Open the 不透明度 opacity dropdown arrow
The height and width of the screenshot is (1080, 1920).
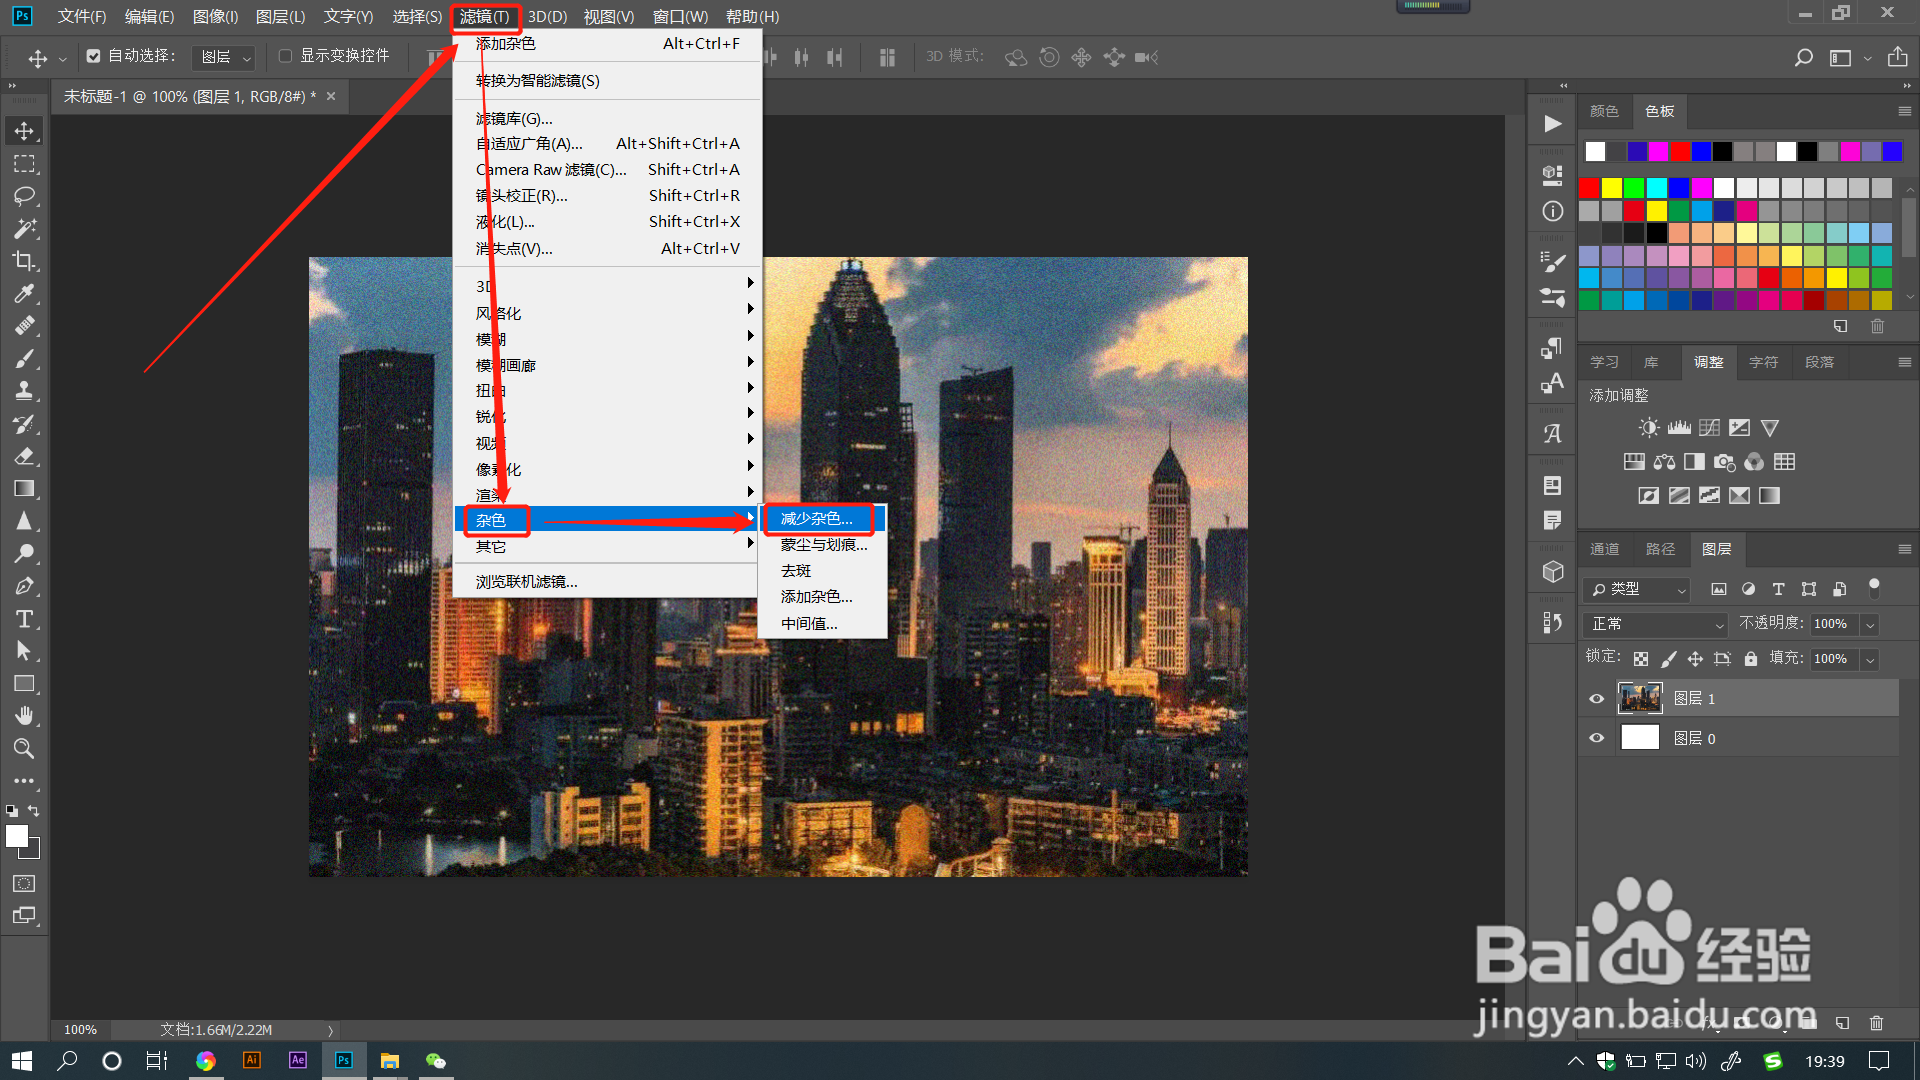[x=1870, y=624]
